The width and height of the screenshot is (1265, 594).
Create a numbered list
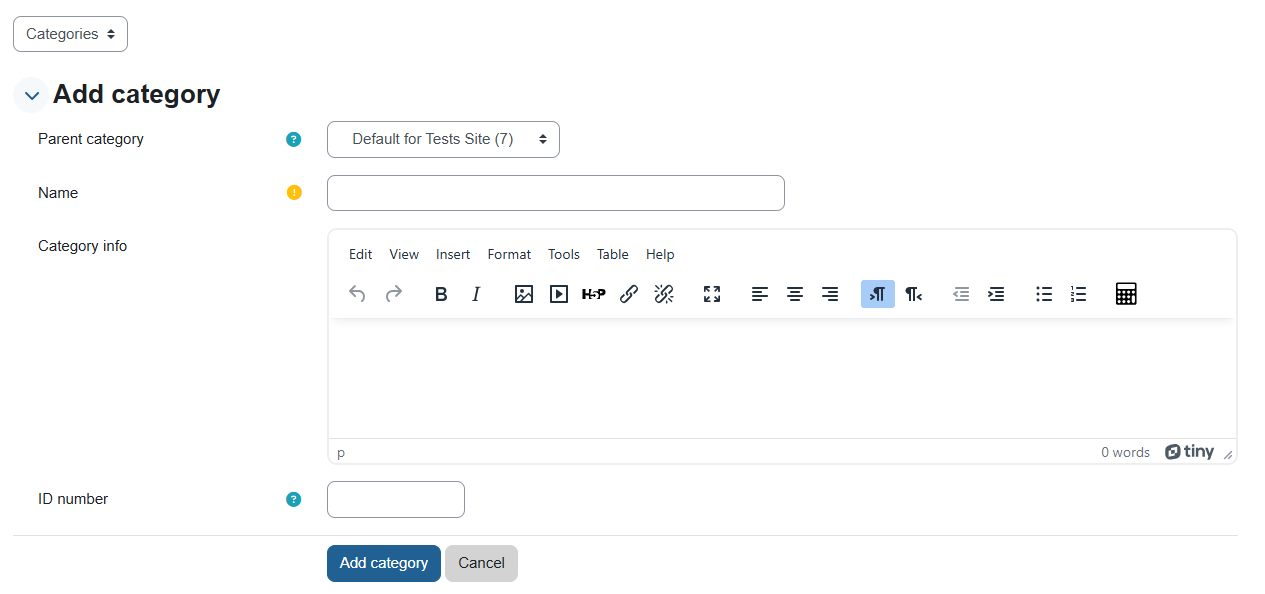point(1078,294)
